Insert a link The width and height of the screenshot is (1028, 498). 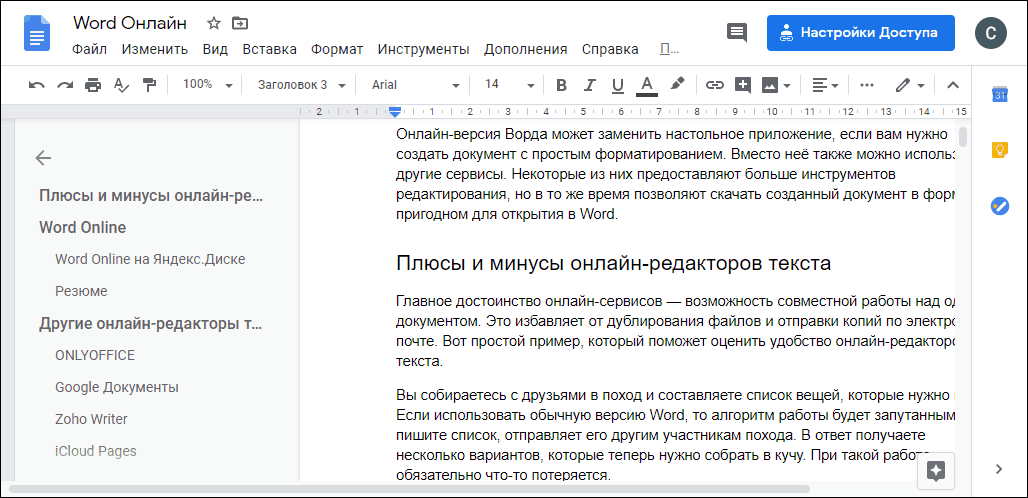(x=714, y=85)
